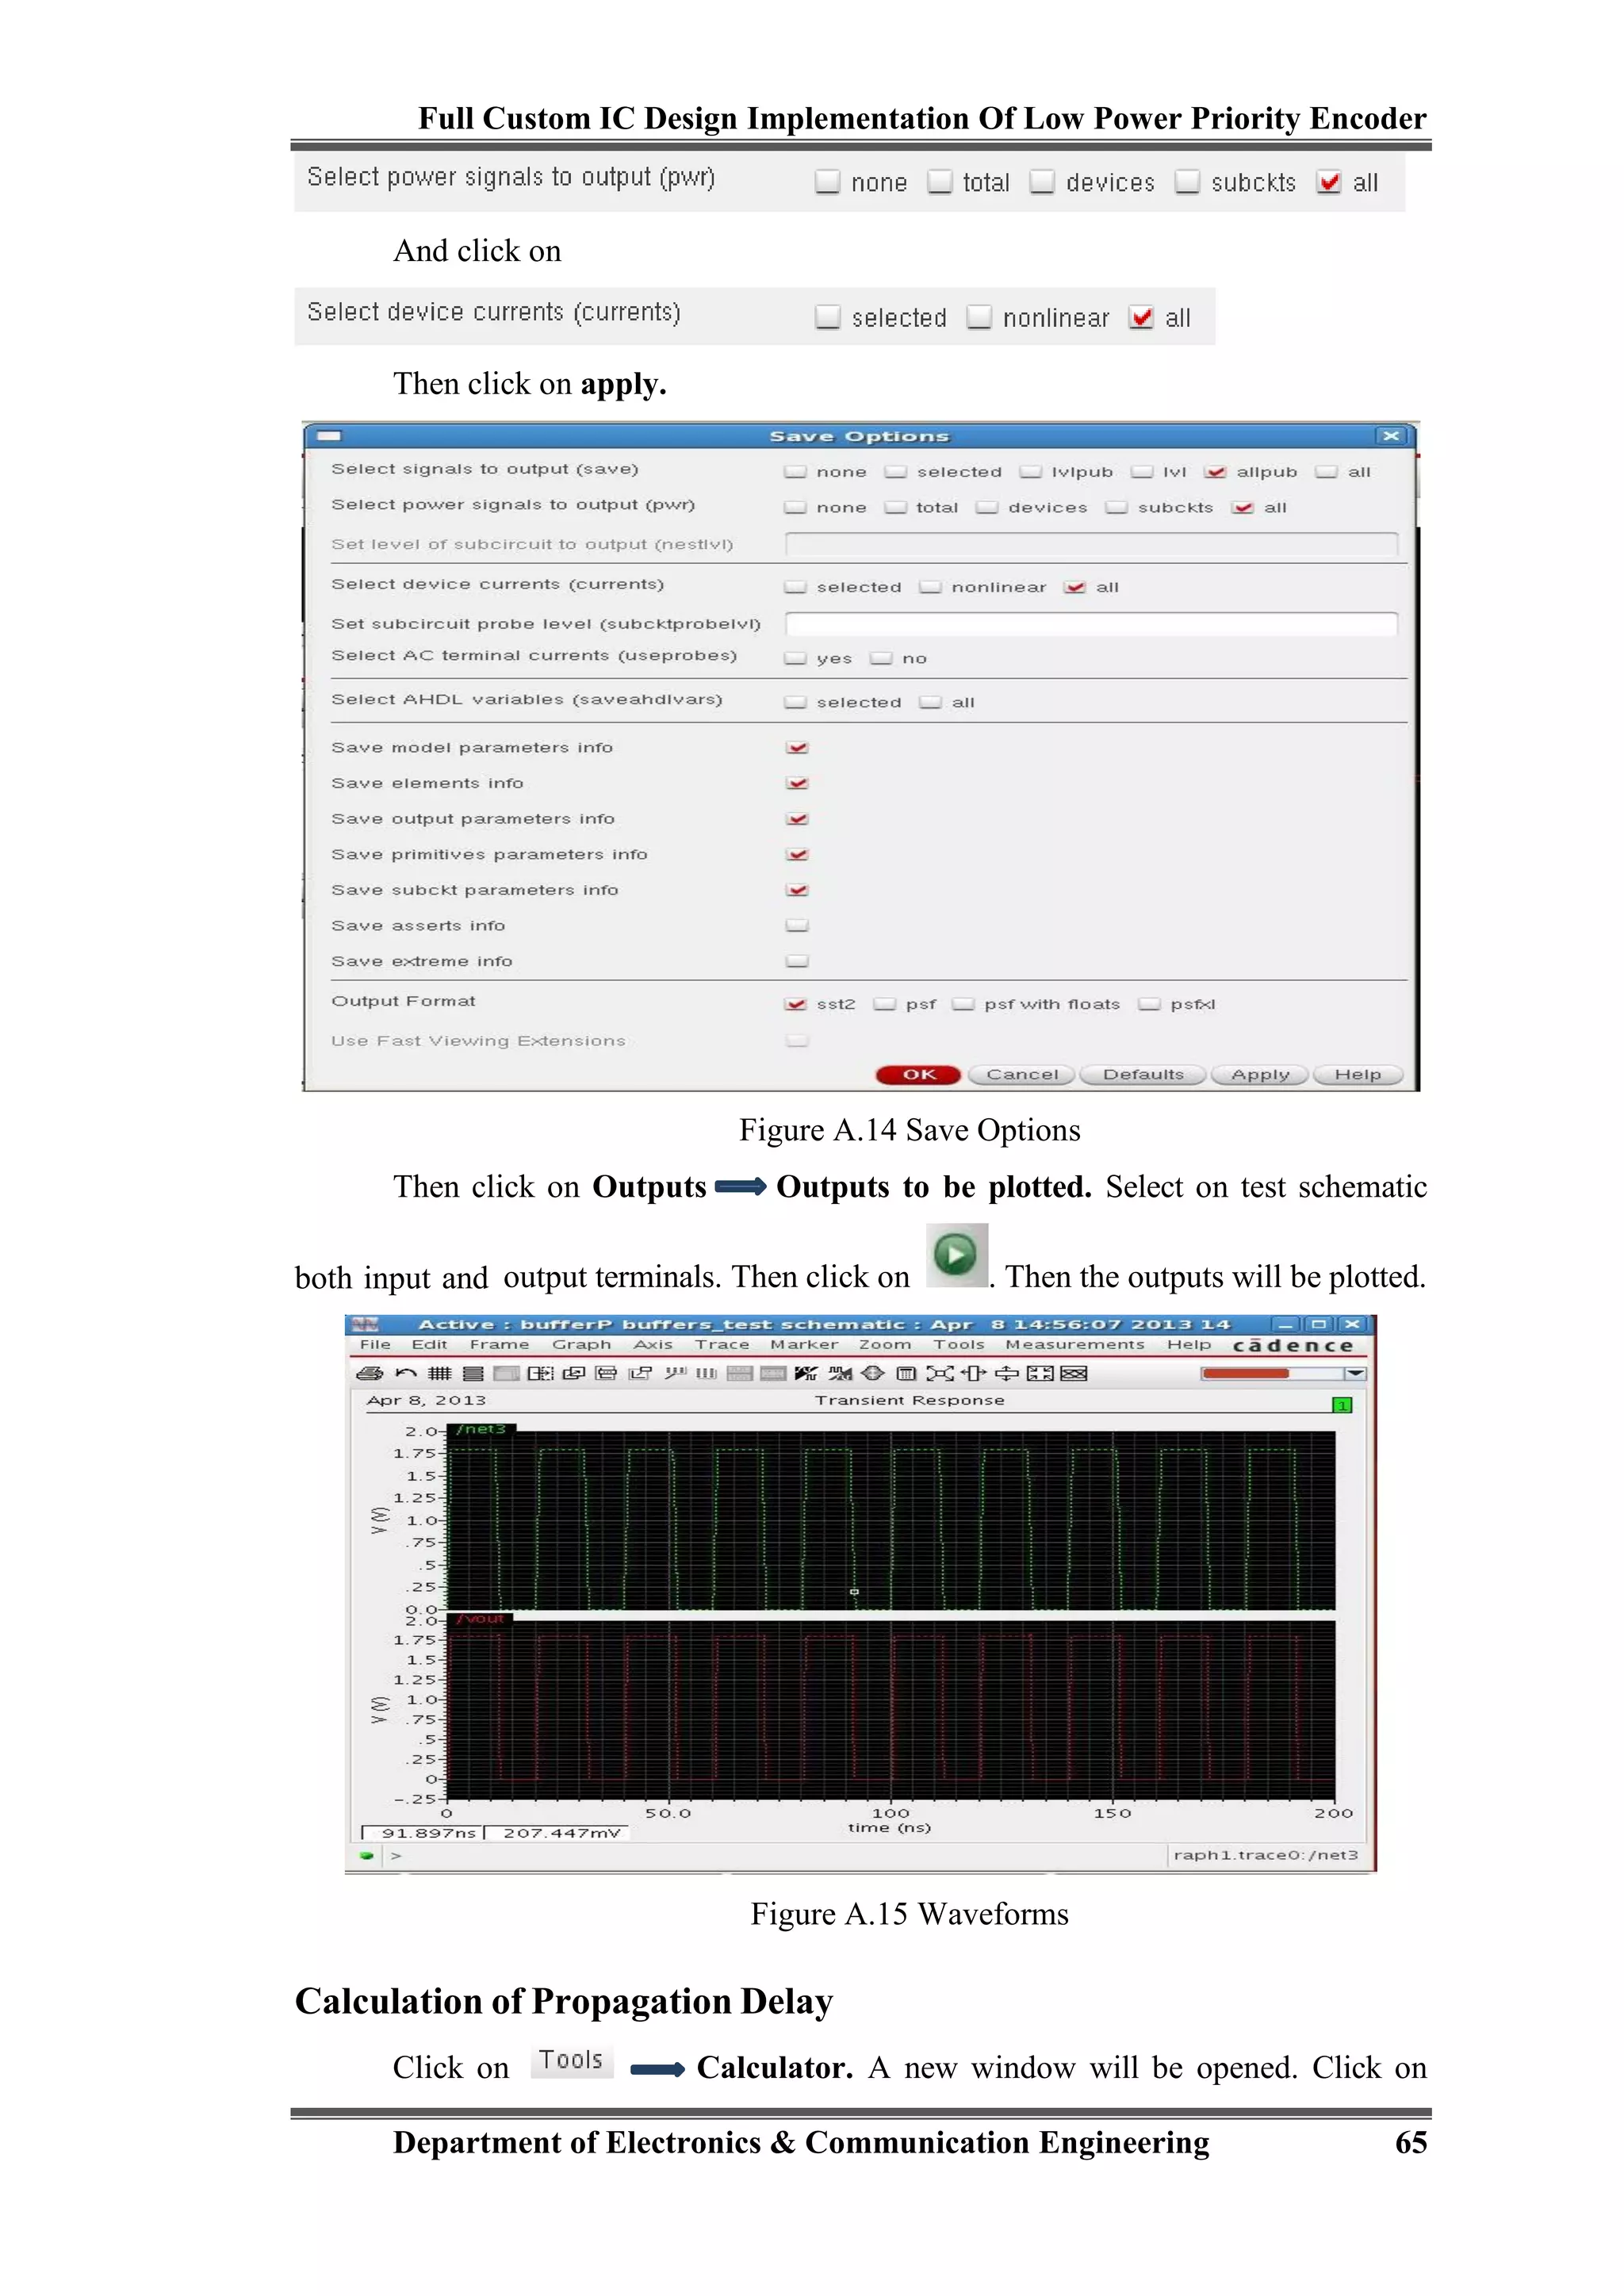Click the four-arrow expand toolbar icon
The width and height of the screenshot is (1624, 2296).
(x=1040, y=1374)
